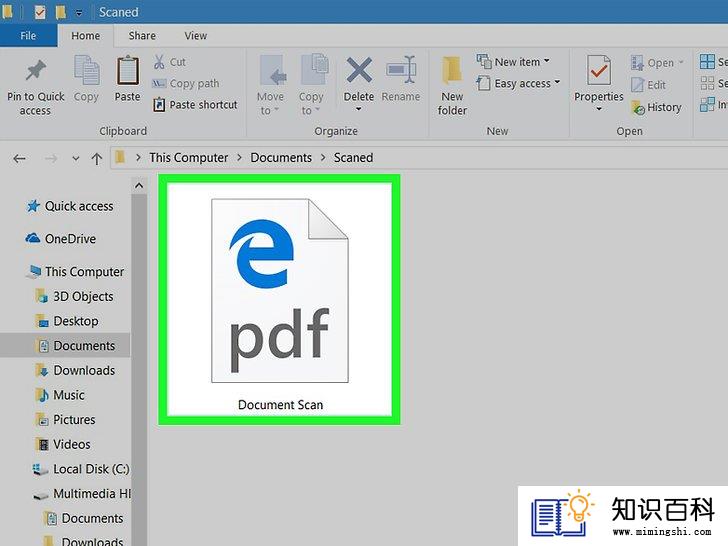
Task: Click the Select all grid icon
Action: click(x=707, y=62)
